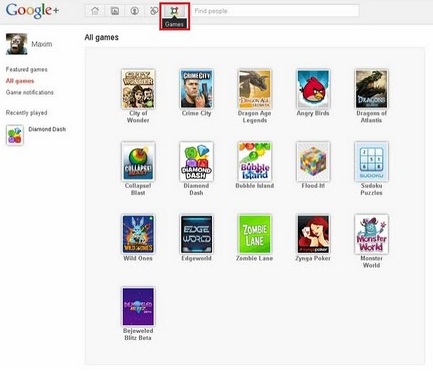433x371 pixels.
Task: Open the Circles toolbar icon
Action: [x=154, y=11]
